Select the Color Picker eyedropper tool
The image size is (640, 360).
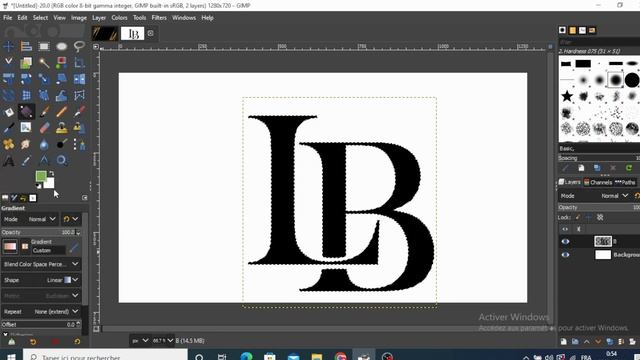[26, 160]
